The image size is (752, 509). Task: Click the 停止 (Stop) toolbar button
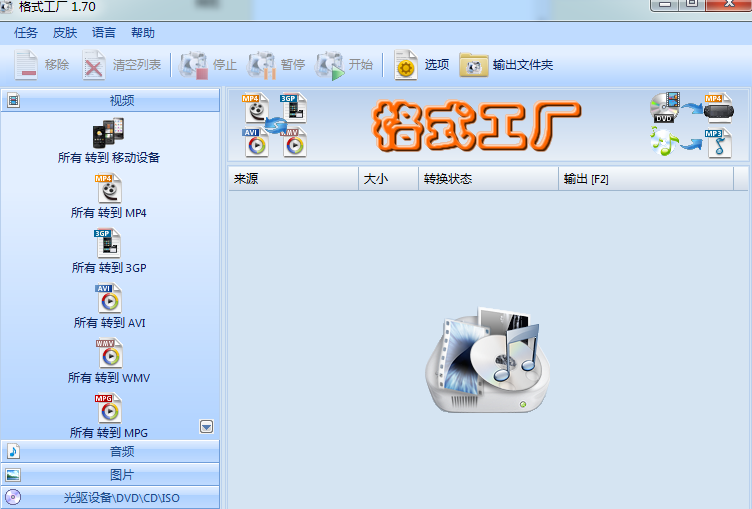(x=208, y=65)
